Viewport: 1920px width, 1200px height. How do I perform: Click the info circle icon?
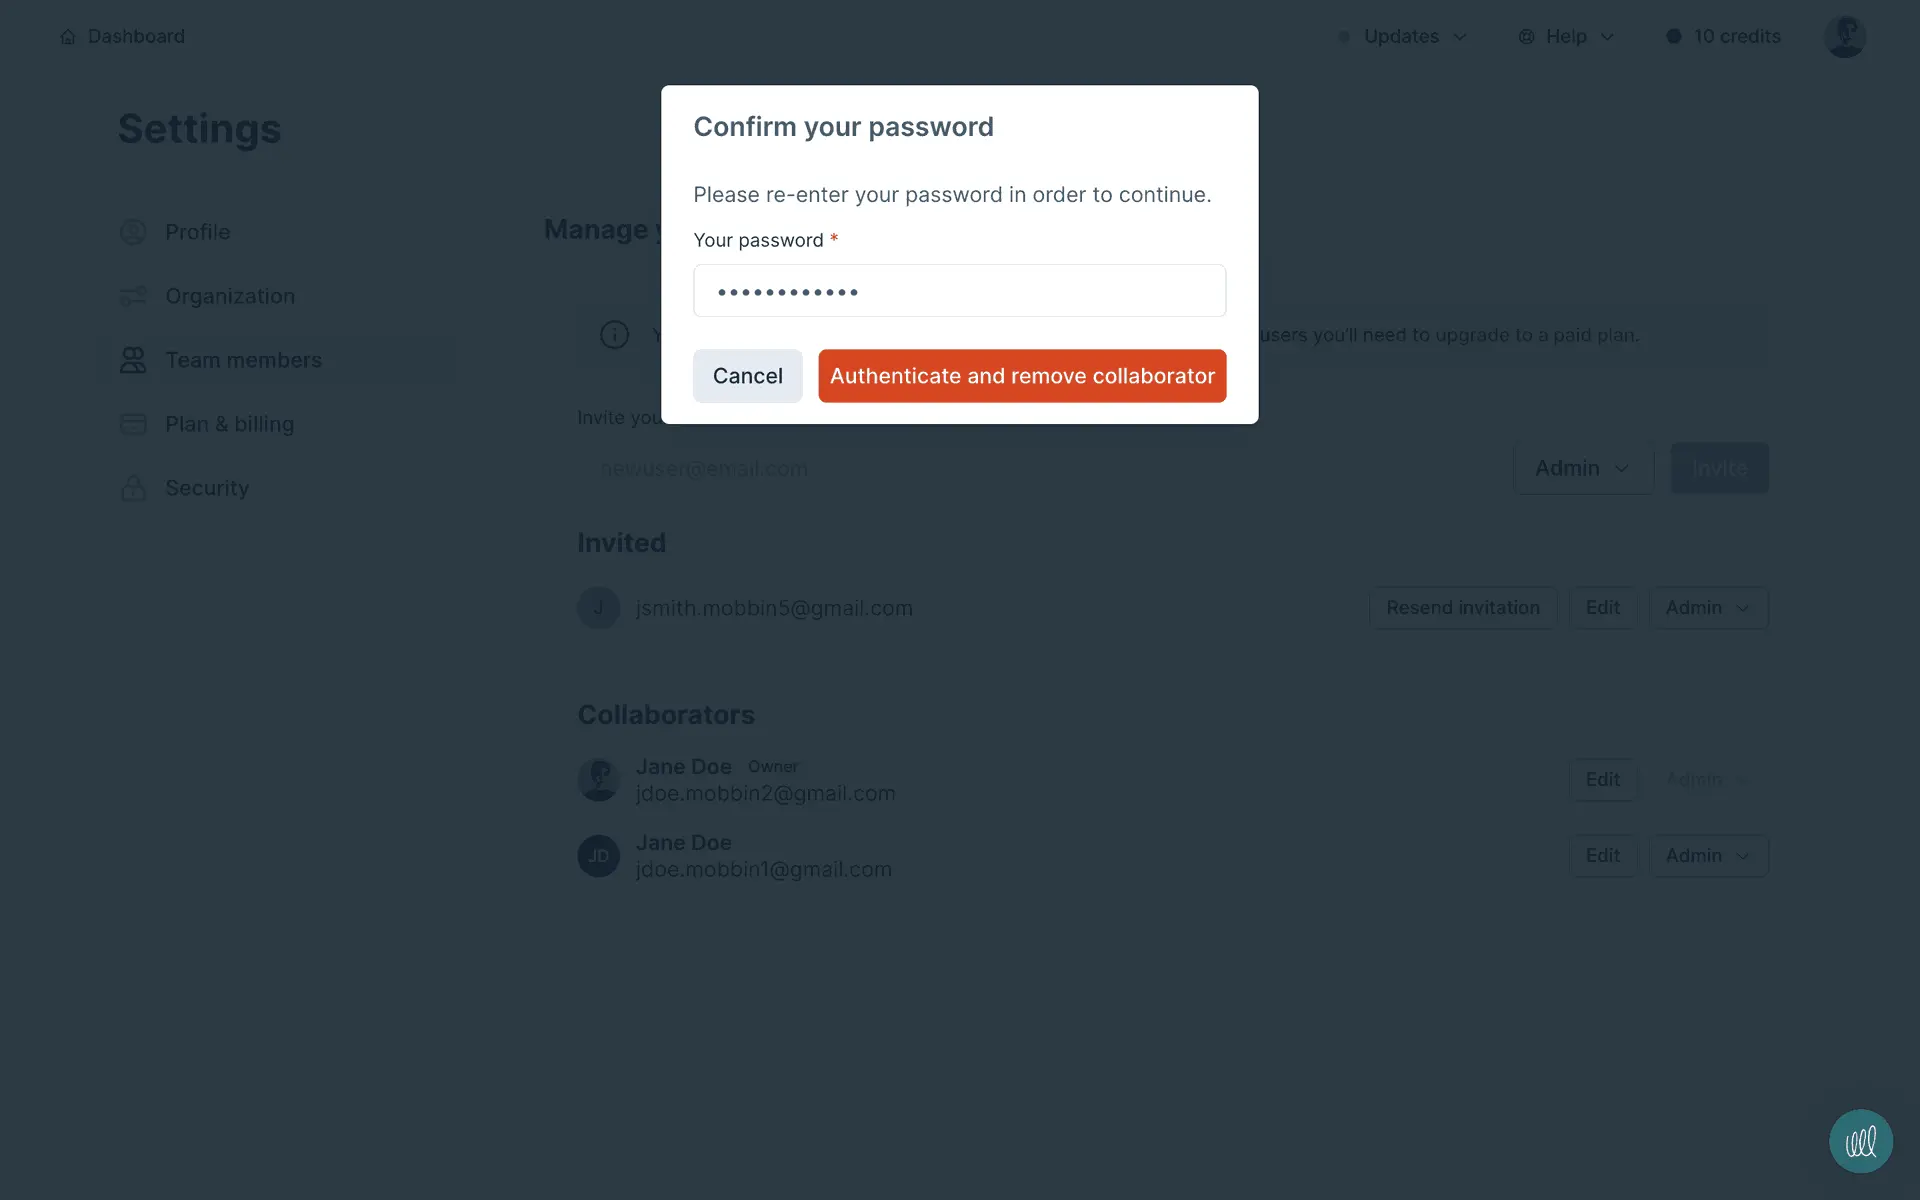point(614,335)
